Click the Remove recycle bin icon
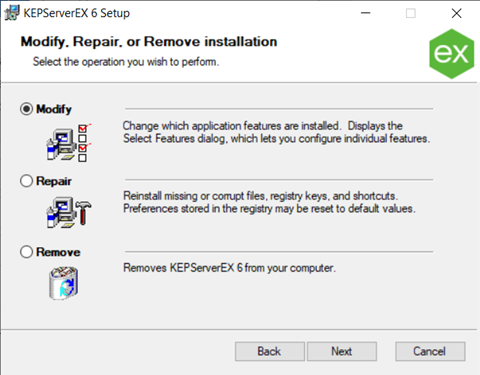 64,283
